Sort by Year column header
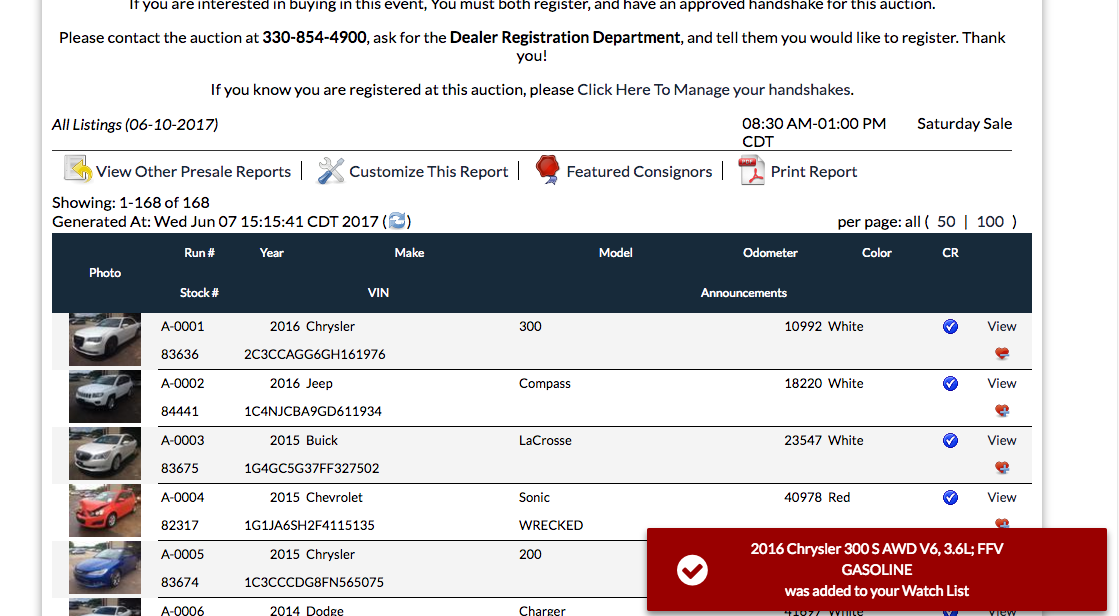The image size is (1119, 616). click(271, 253)
